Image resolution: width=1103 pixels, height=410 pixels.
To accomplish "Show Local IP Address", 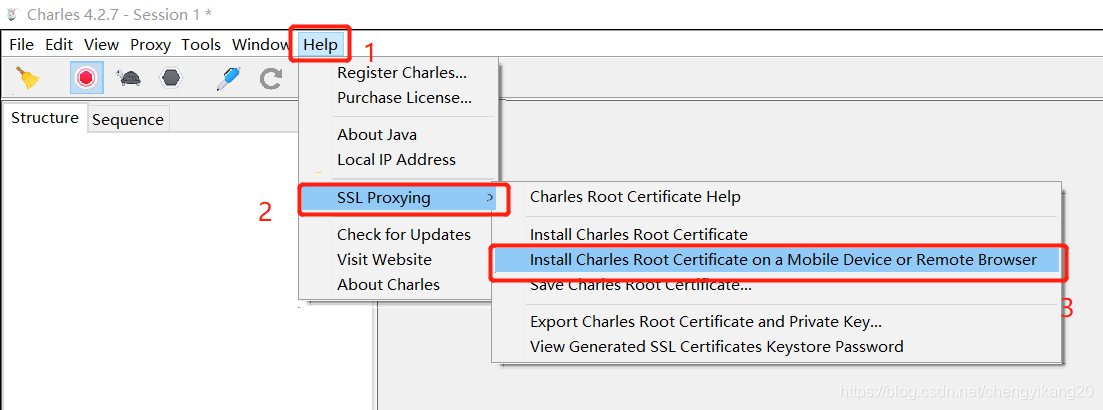I will click(x=396, y=160).
